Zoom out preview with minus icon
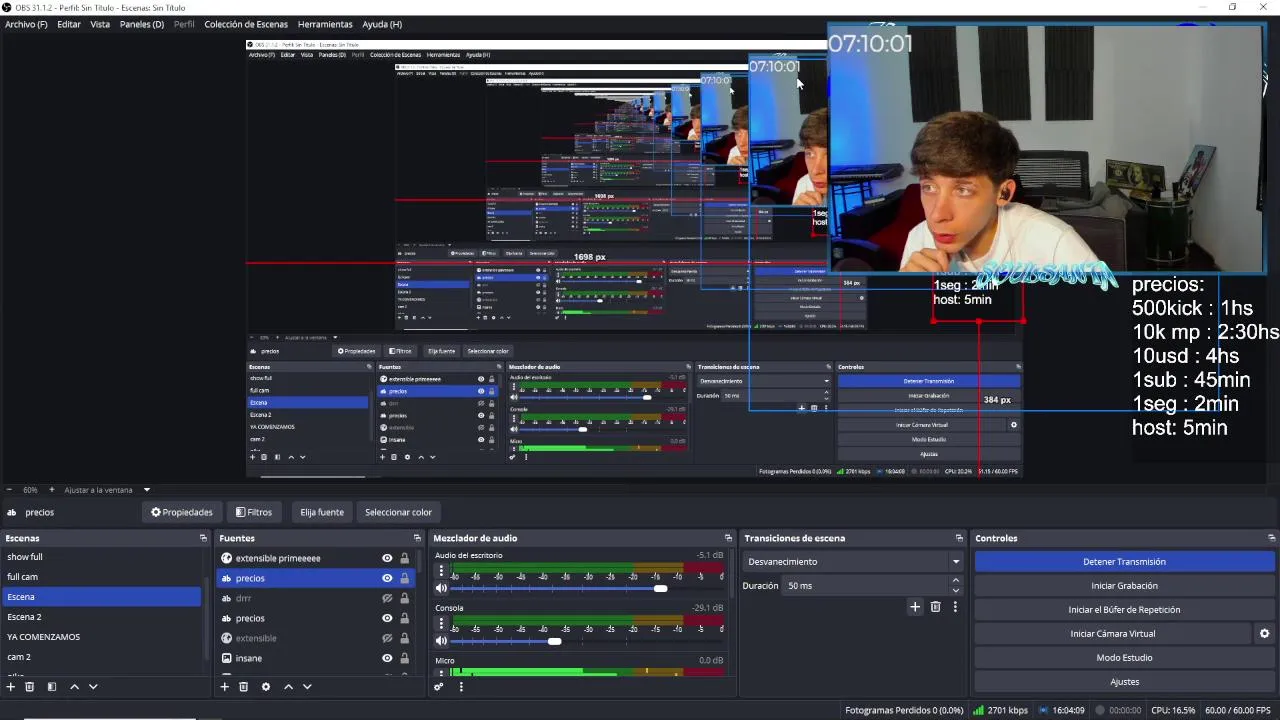The image size is (1280, 720). [x=10, y=490]
